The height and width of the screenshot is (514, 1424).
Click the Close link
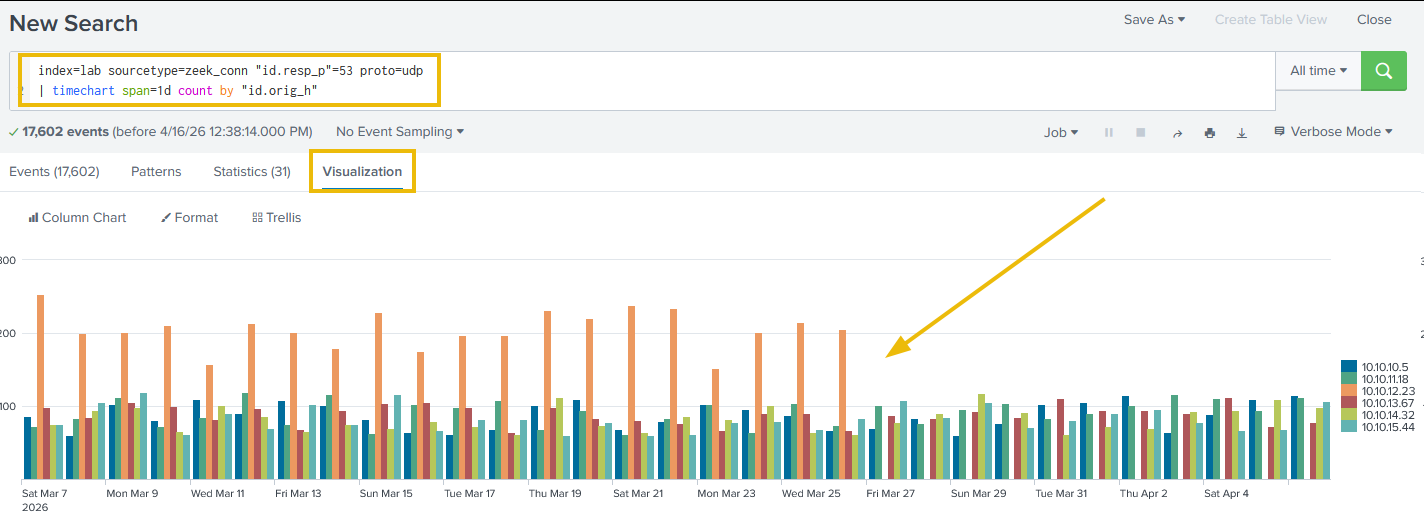[x=1374, y=19]
